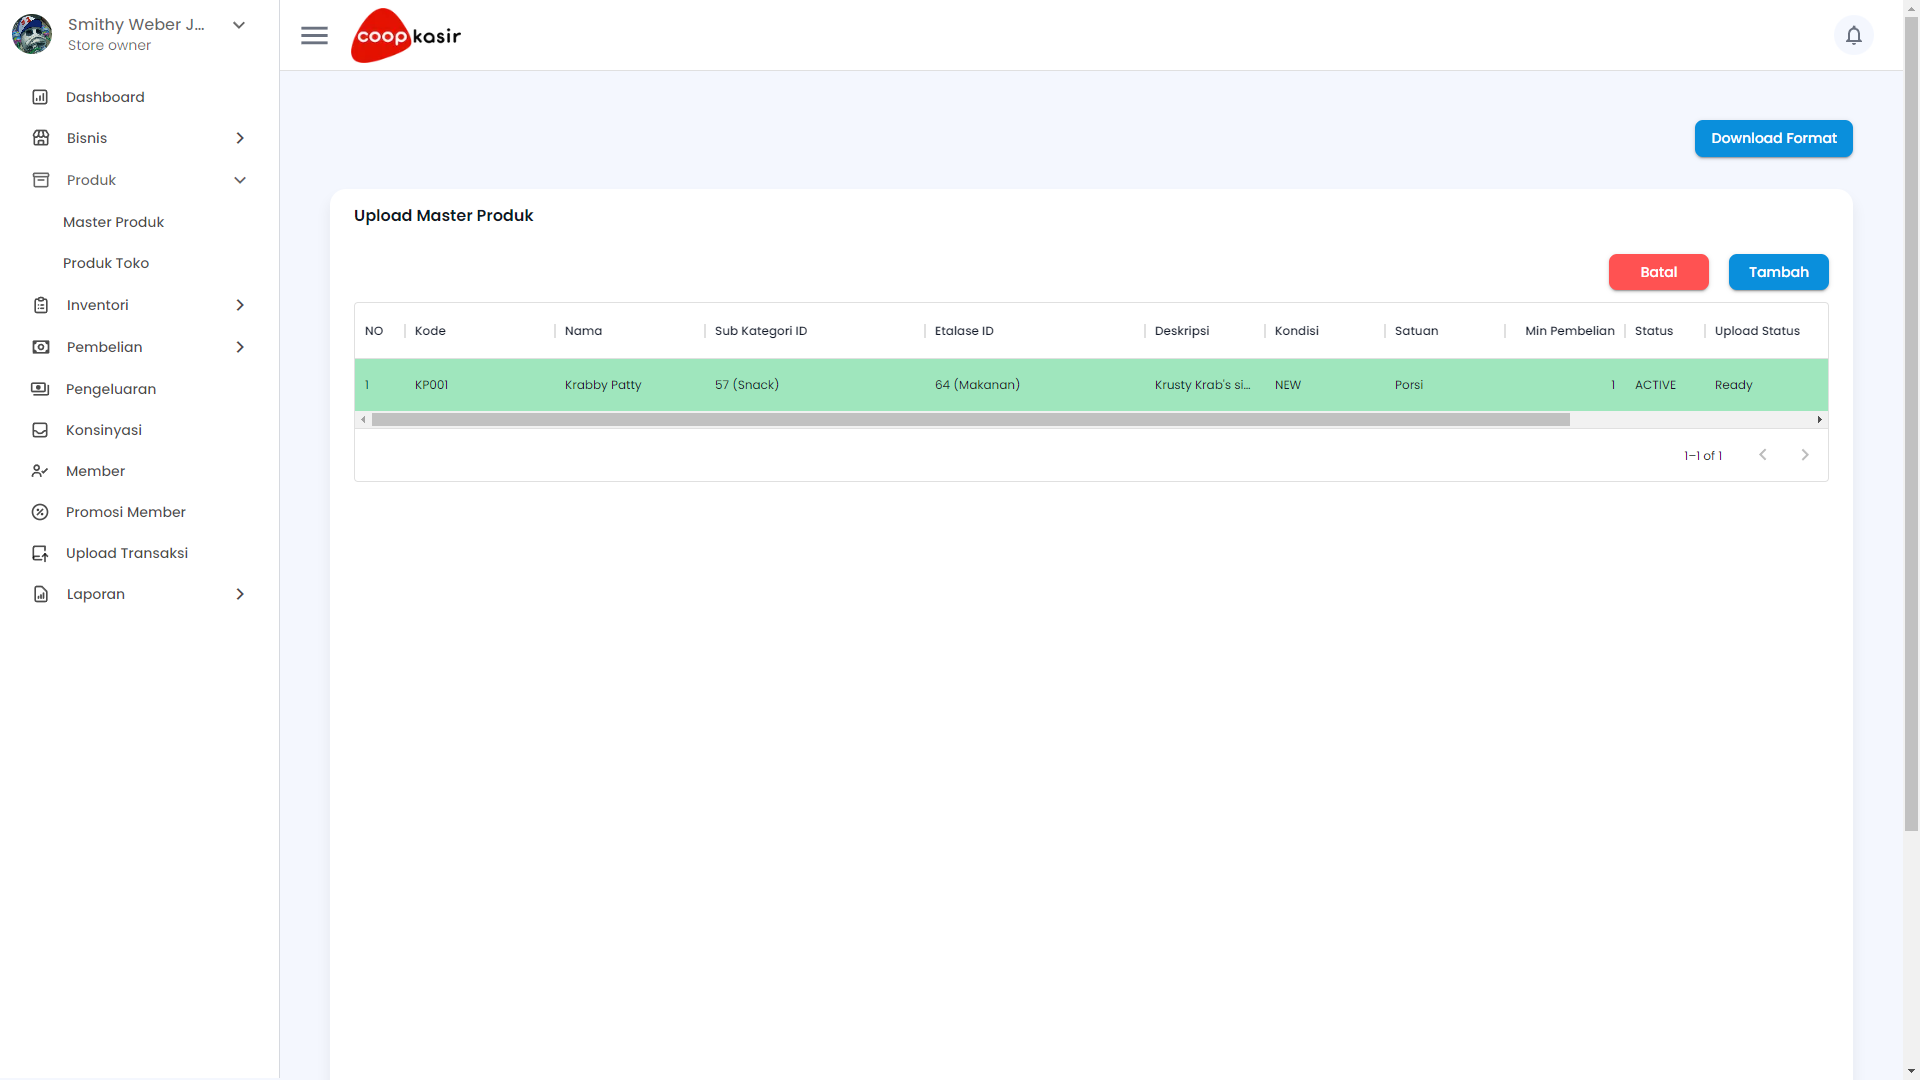
Task: Expand the Pembelian submenu chevron
Action: pyautogui.click(x=240, y=347)
